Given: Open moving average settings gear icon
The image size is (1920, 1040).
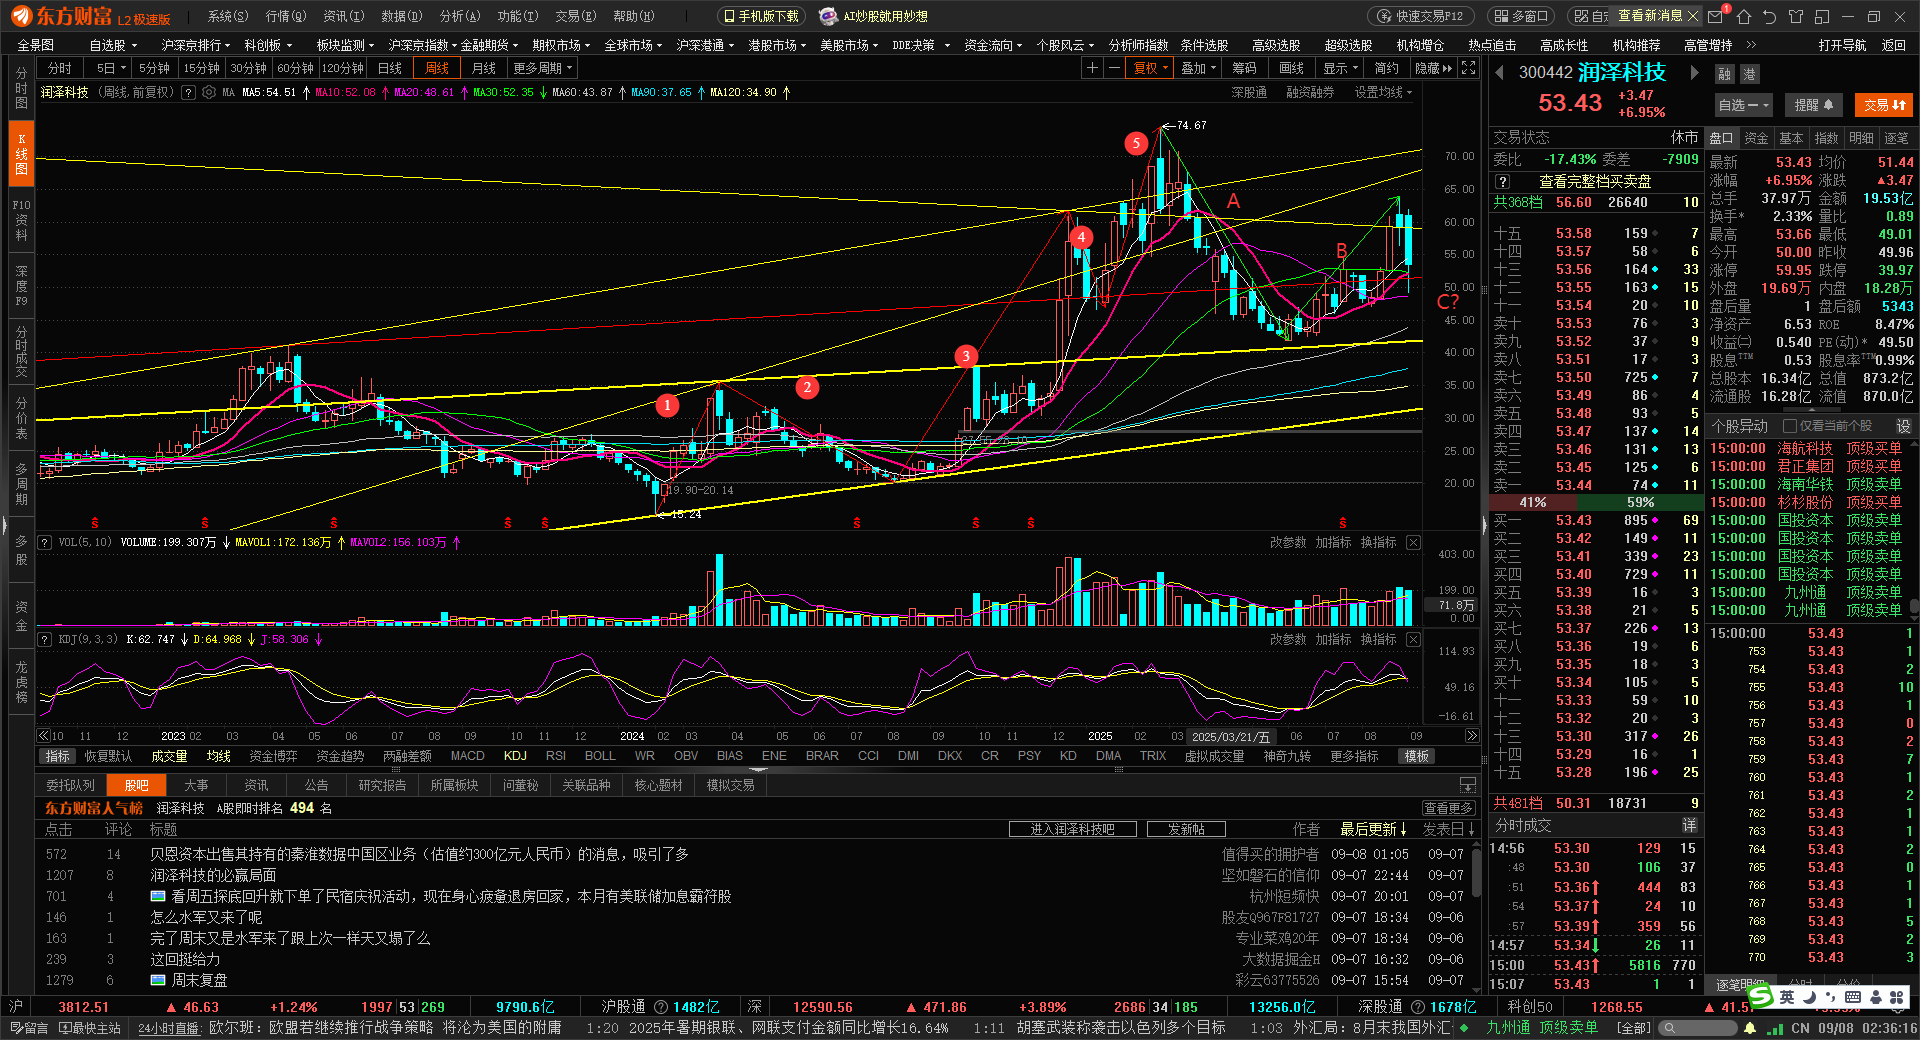Looking at the screenshot, I should tap(209, 92).
